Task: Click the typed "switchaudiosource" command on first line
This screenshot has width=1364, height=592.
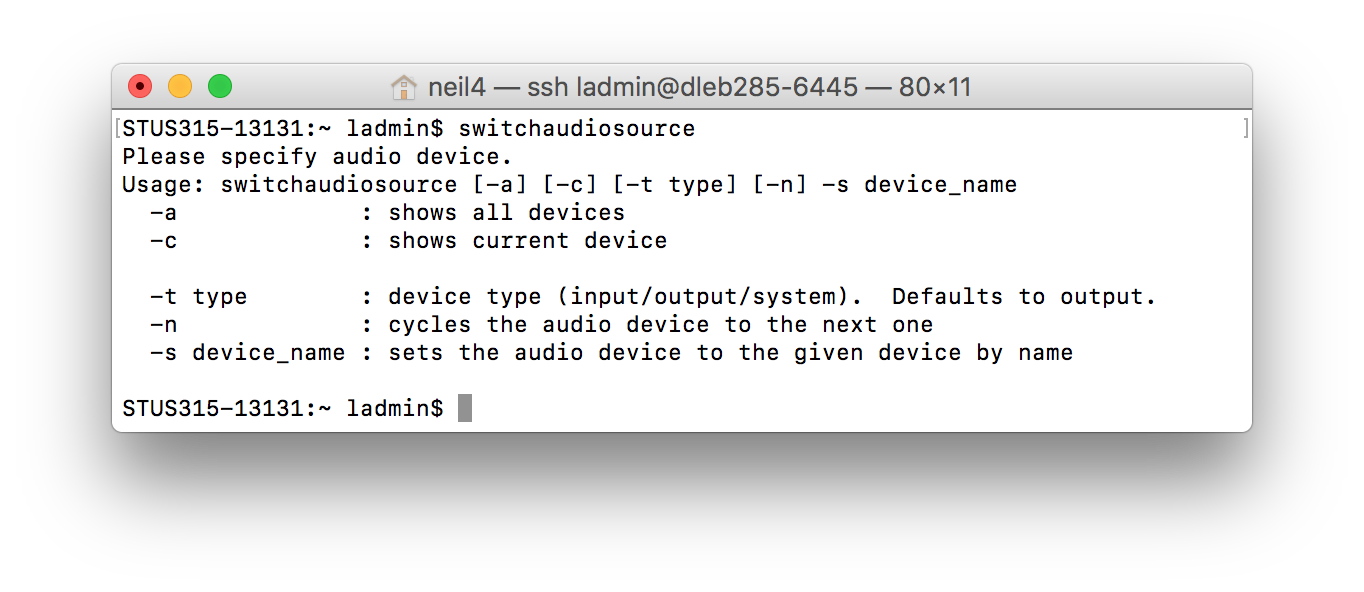Action: coord(576,129)
